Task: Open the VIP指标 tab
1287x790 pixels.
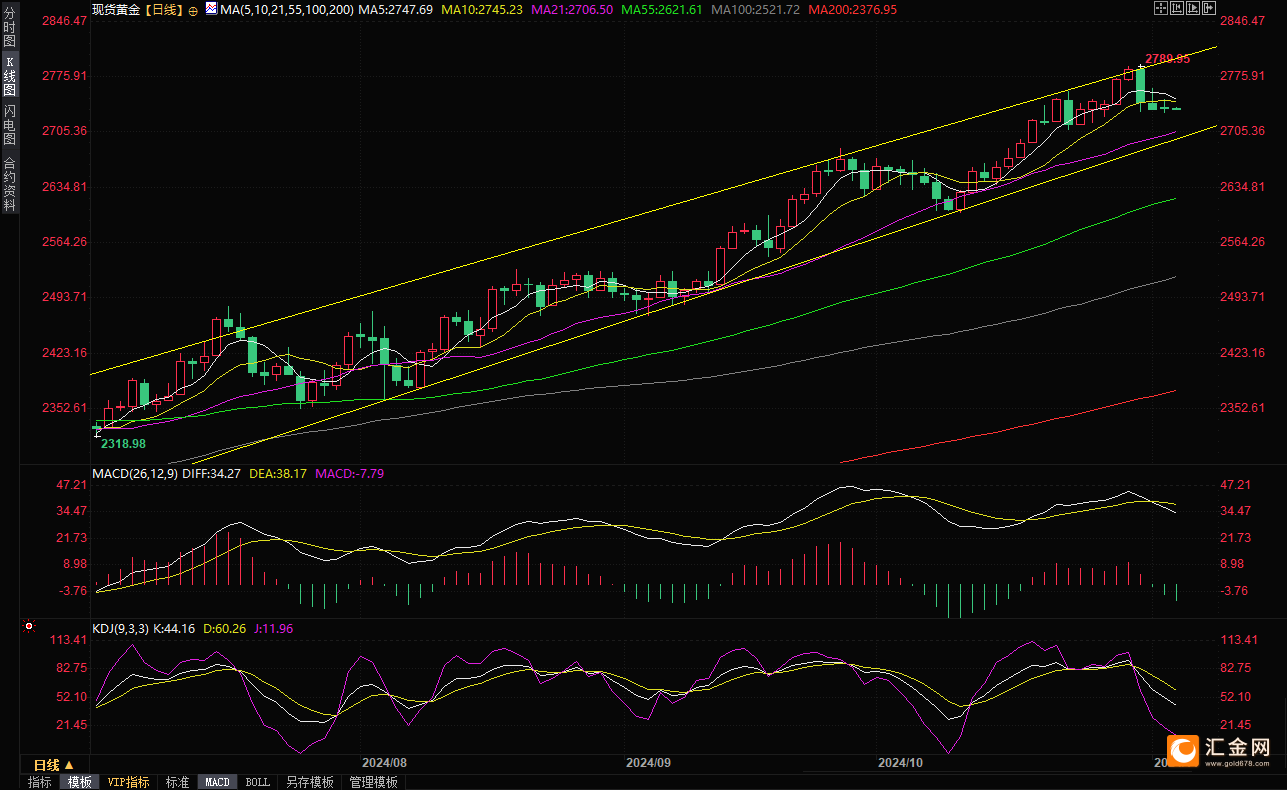Action: (x=128, y=782)
